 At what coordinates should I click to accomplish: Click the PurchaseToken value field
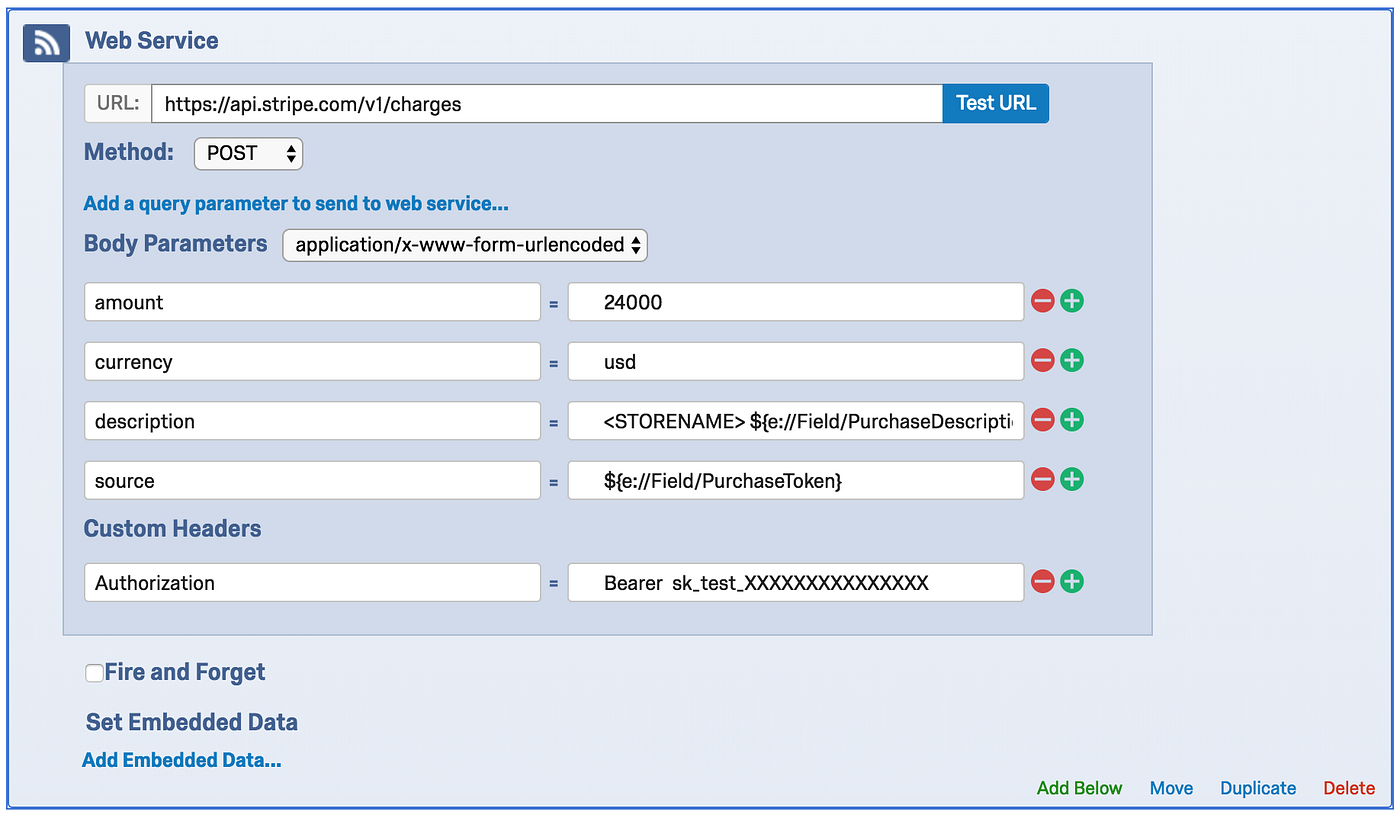pos(796,480)
